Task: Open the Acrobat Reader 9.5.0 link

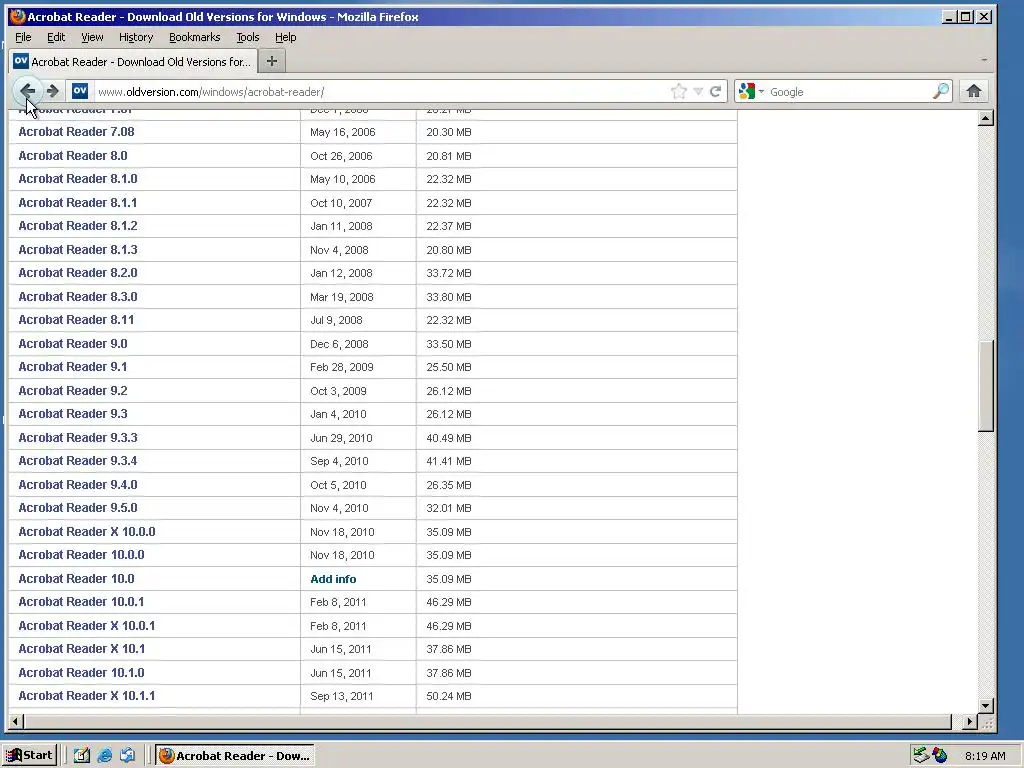Action: (x=78, y=508)
